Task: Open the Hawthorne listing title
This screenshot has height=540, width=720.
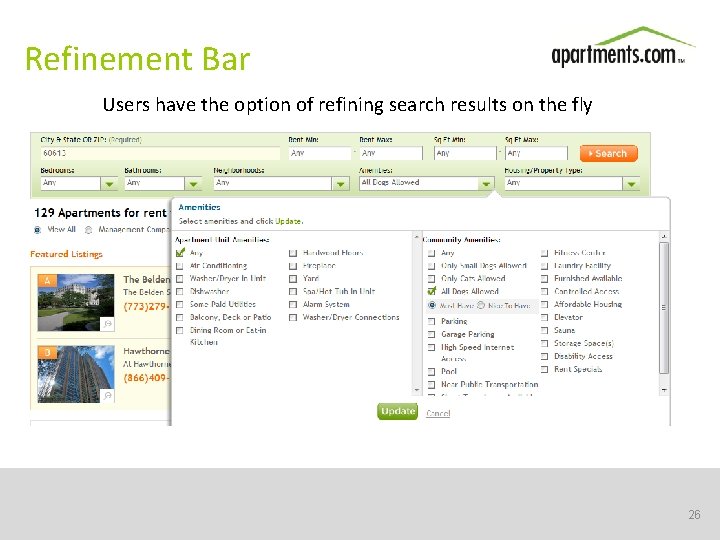Action: click(146, 351)
